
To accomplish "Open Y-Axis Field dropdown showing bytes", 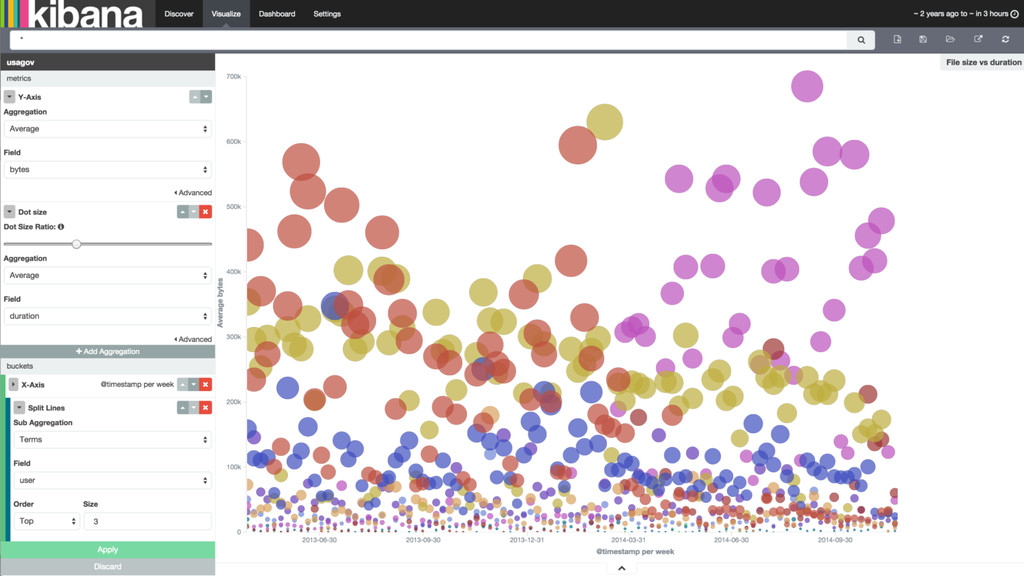I will click(108, 169).
